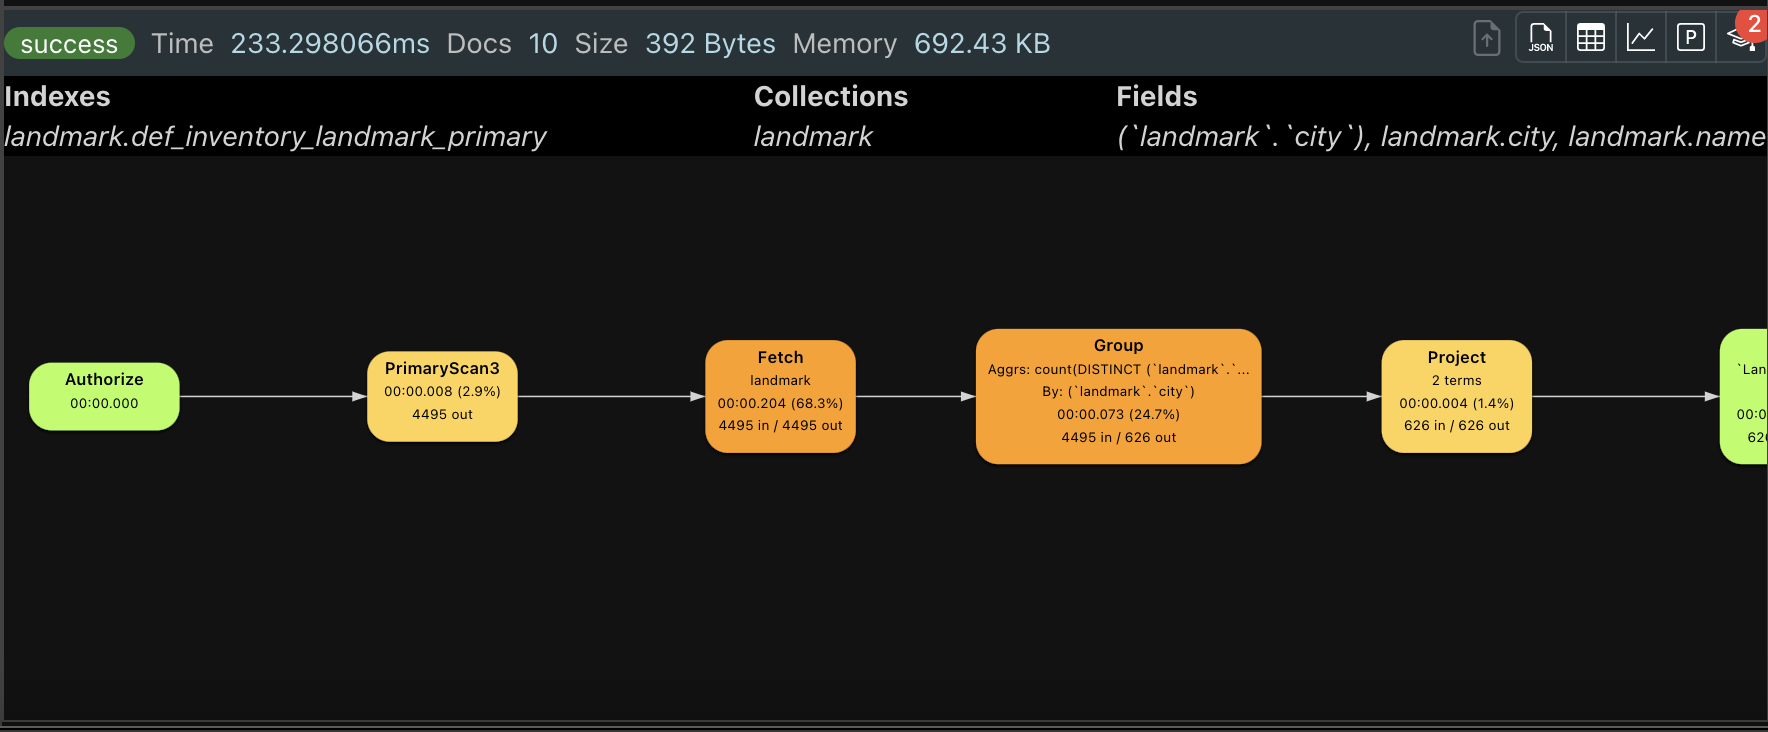Open the advice icon with badge 2
1768x732 pixels.
point(1742,38)
